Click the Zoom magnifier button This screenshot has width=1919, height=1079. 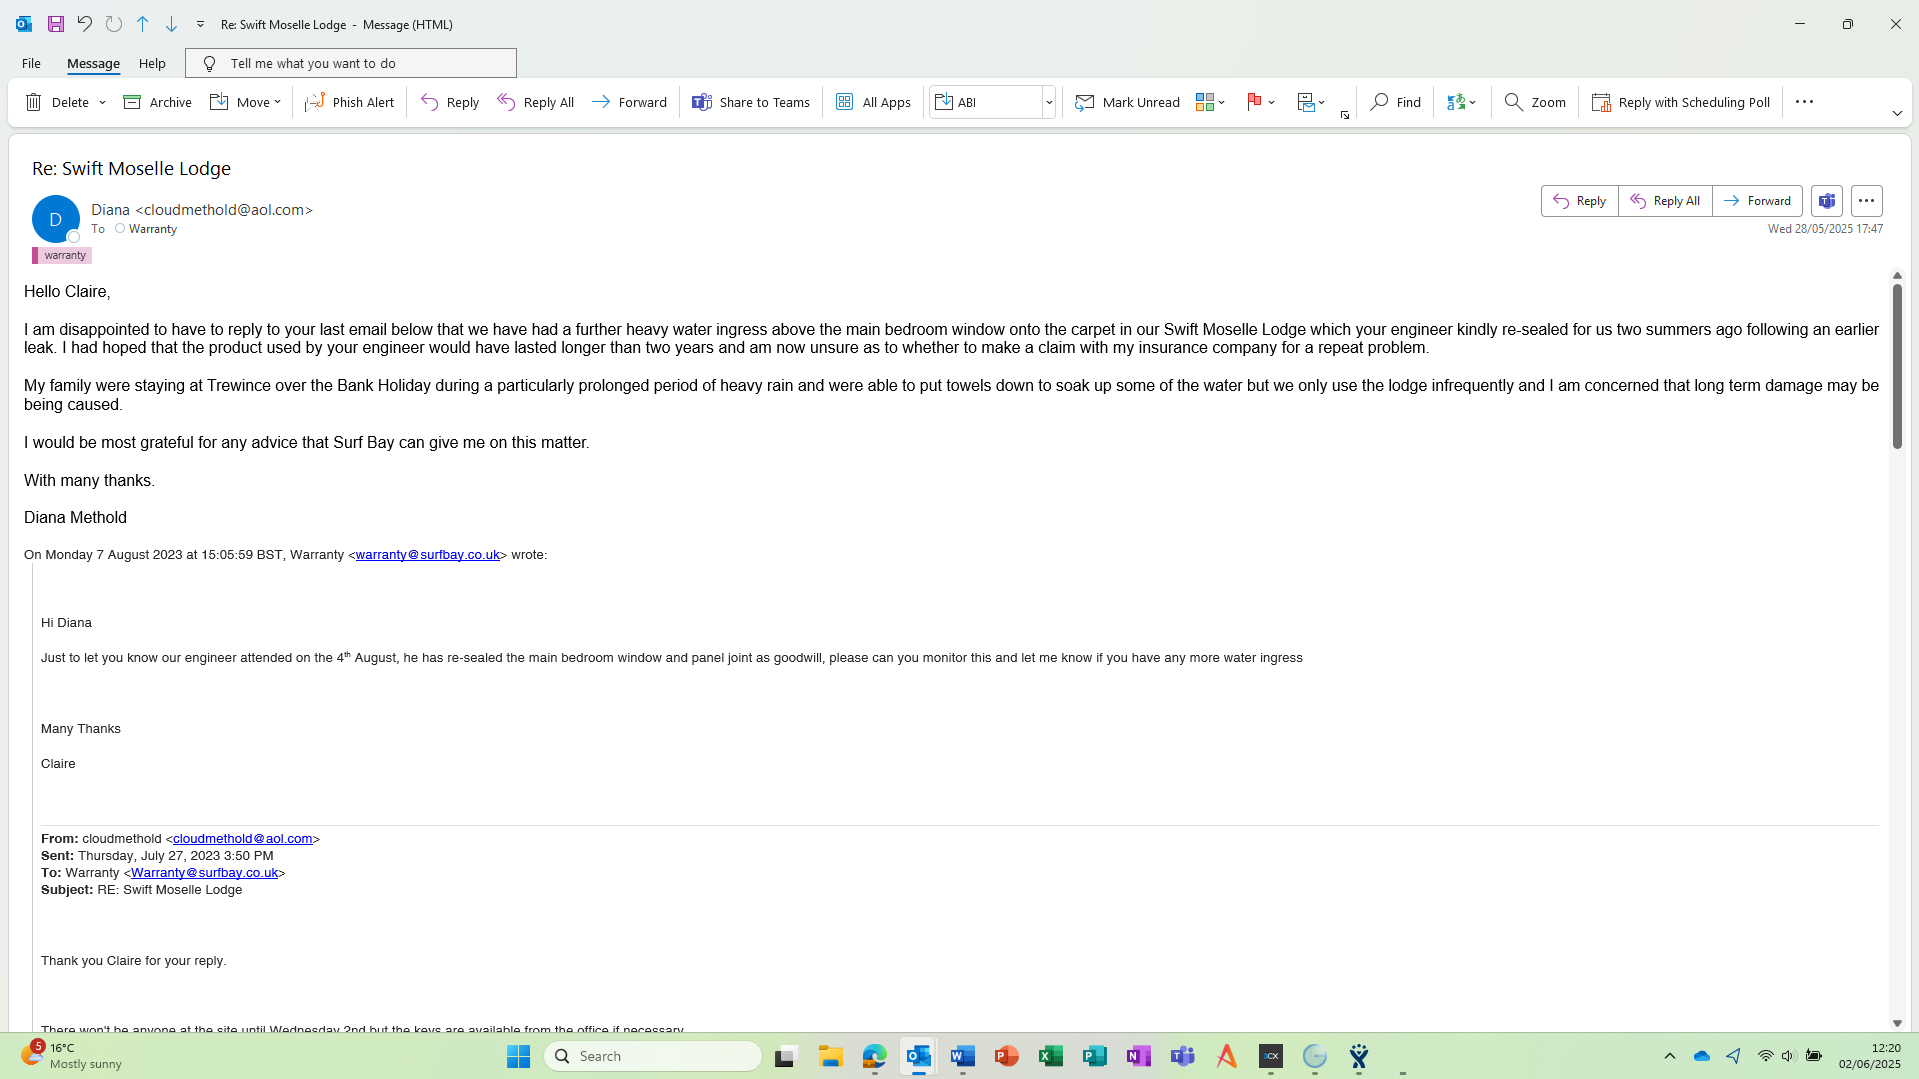tap(1535, 102)
